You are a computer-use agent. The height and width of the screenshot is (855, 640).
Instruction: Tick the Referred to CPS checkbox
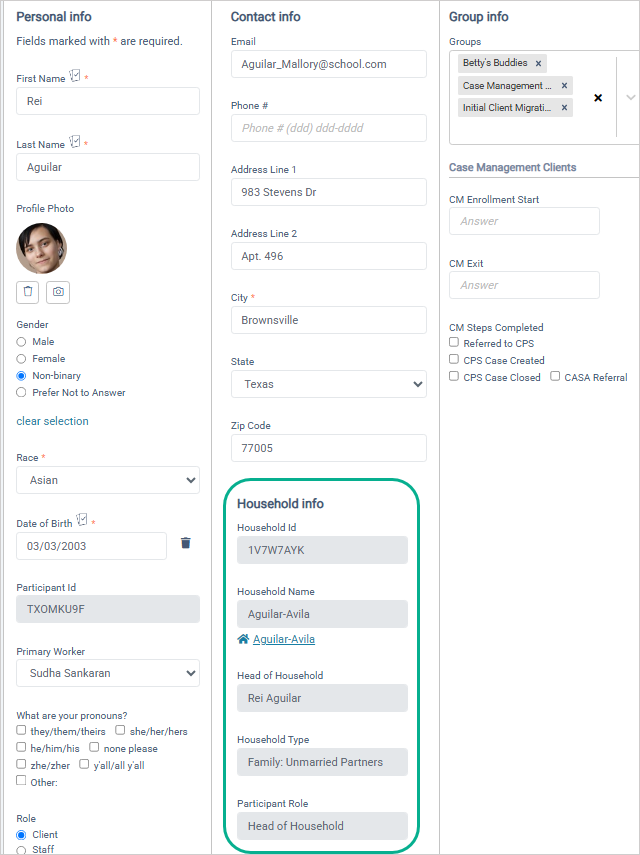click(454, 342)
